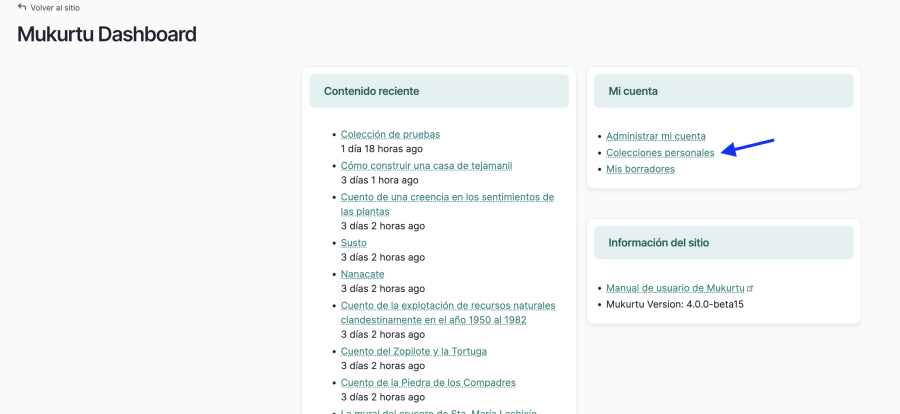This screenshot has width=900, height=414.
Task: Click the external link icon after Manual de usuario
Action: click(x=750, y=288)
